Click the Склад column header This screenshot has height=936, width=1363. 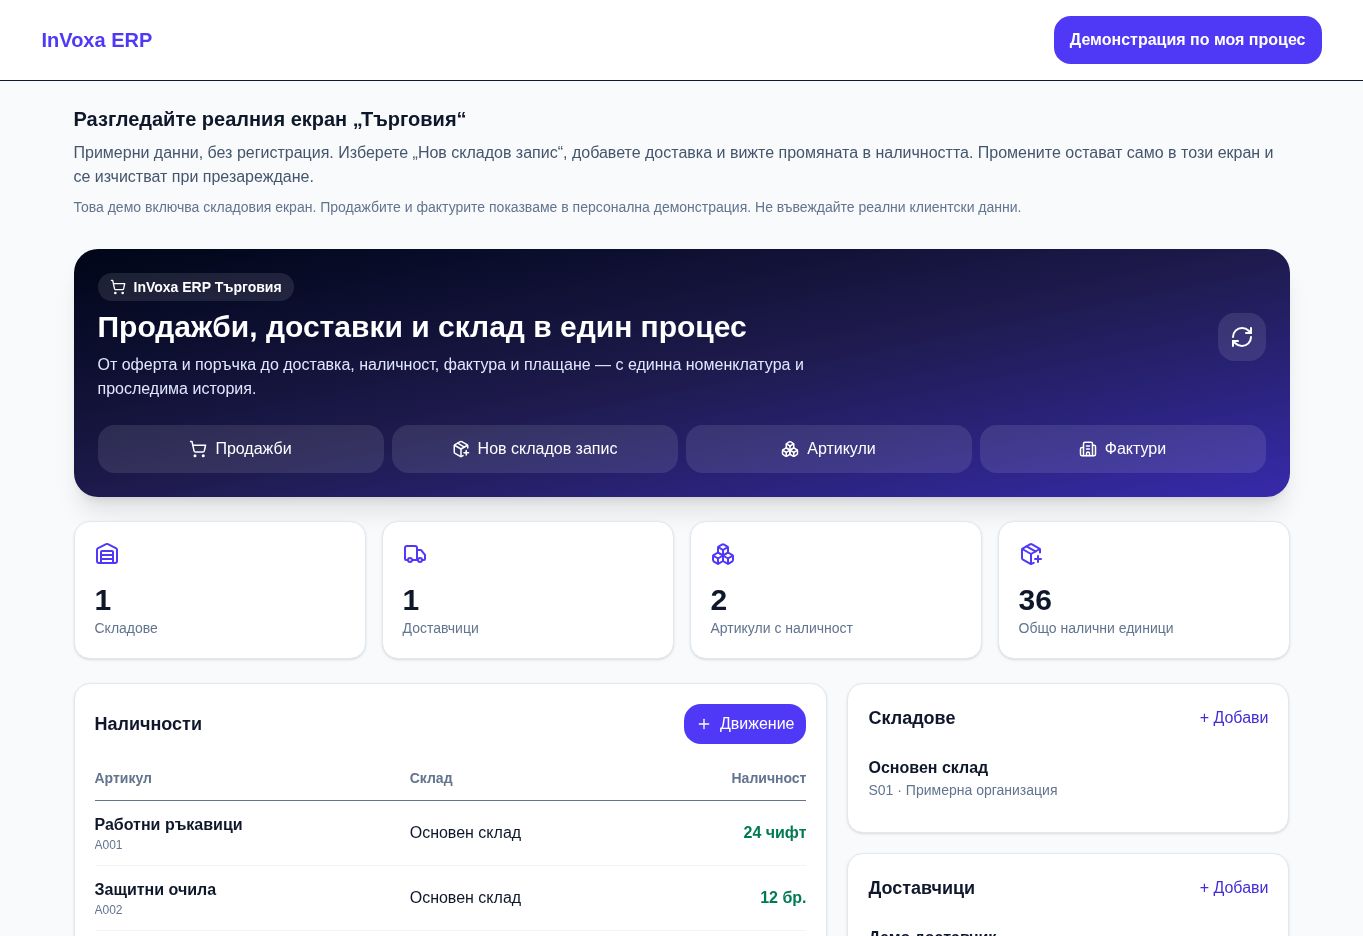(431, 778)
